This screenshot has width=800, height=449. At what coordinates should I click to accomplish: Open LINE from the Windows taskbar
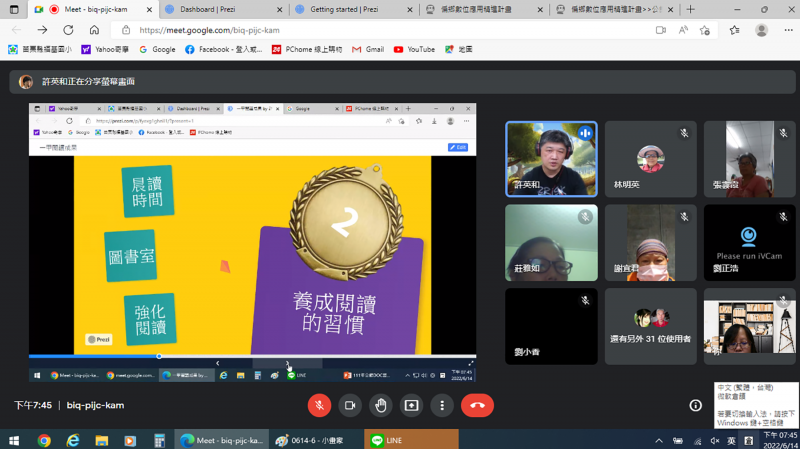(393, 440)
